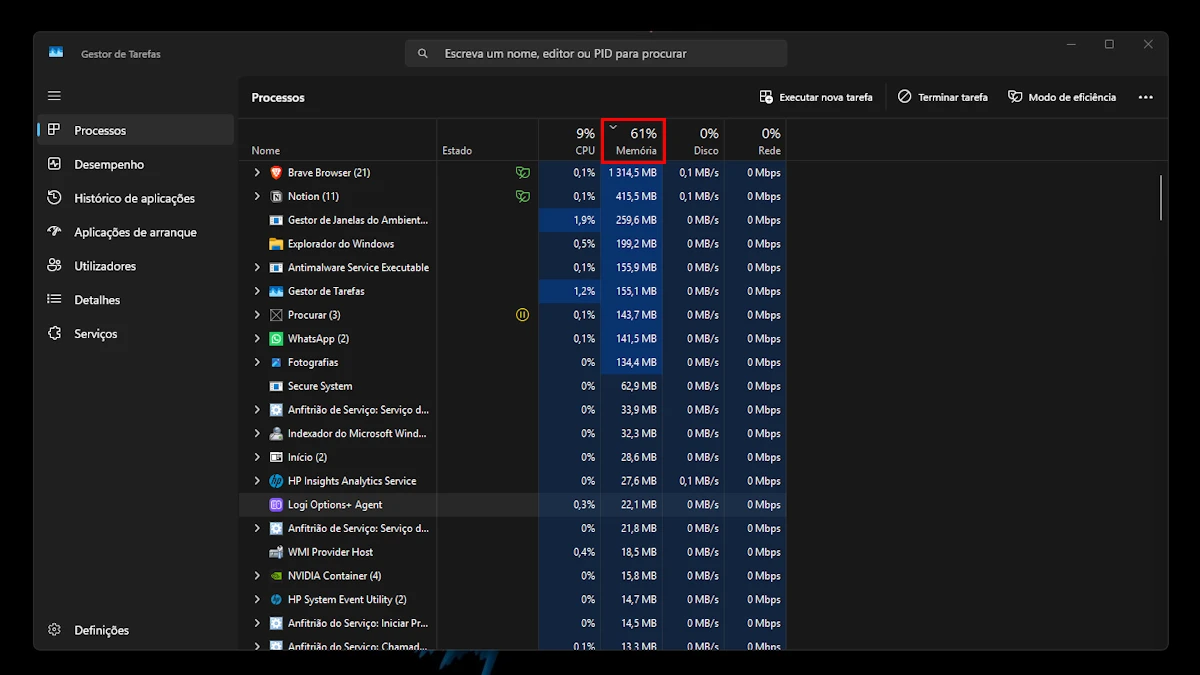Click the Brave Browser process icon
Viewport: 1200px width, 675px height.
[276, 173]
